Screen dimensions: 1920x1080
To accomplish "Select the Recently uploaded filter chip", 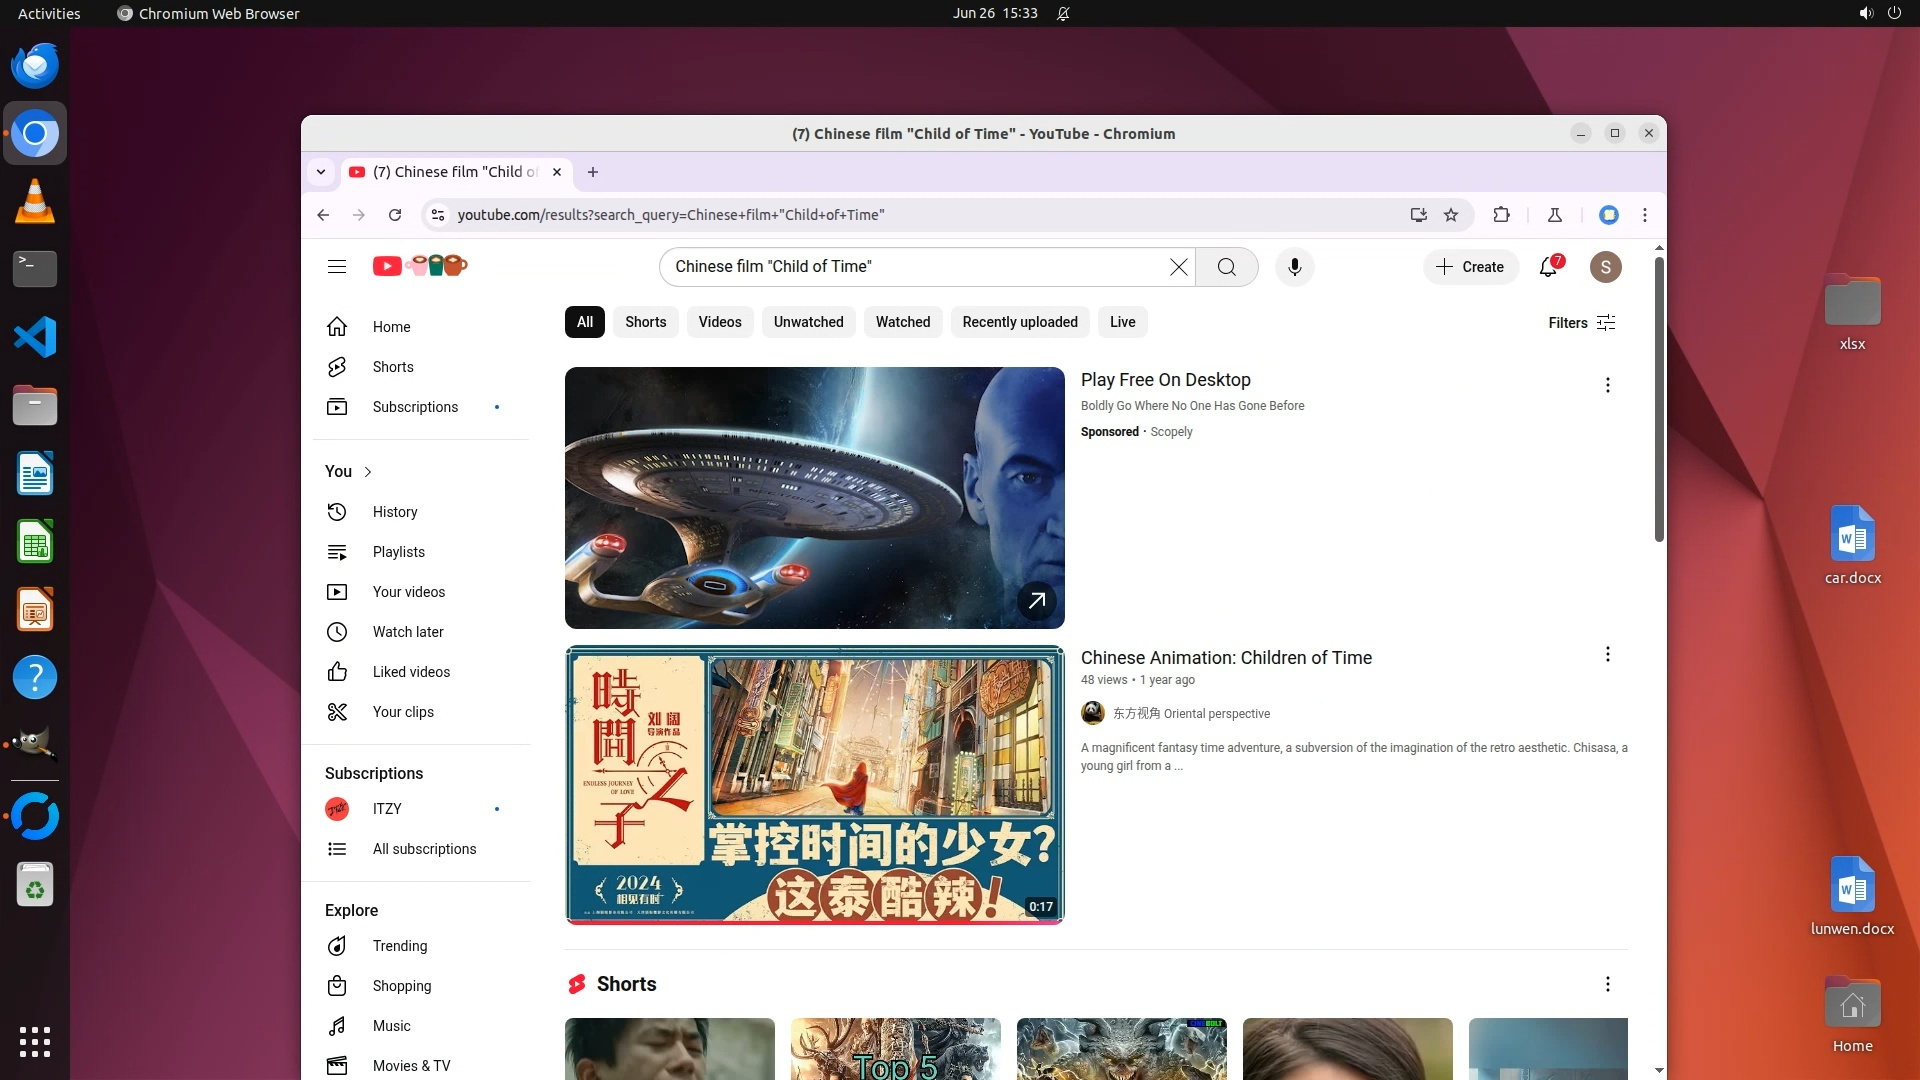I will (x=1019, y=322).
